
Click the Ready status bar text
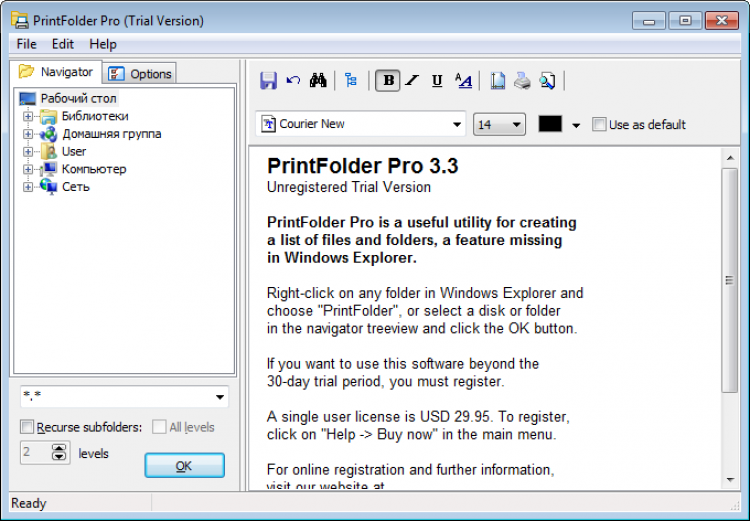[29, 503]
